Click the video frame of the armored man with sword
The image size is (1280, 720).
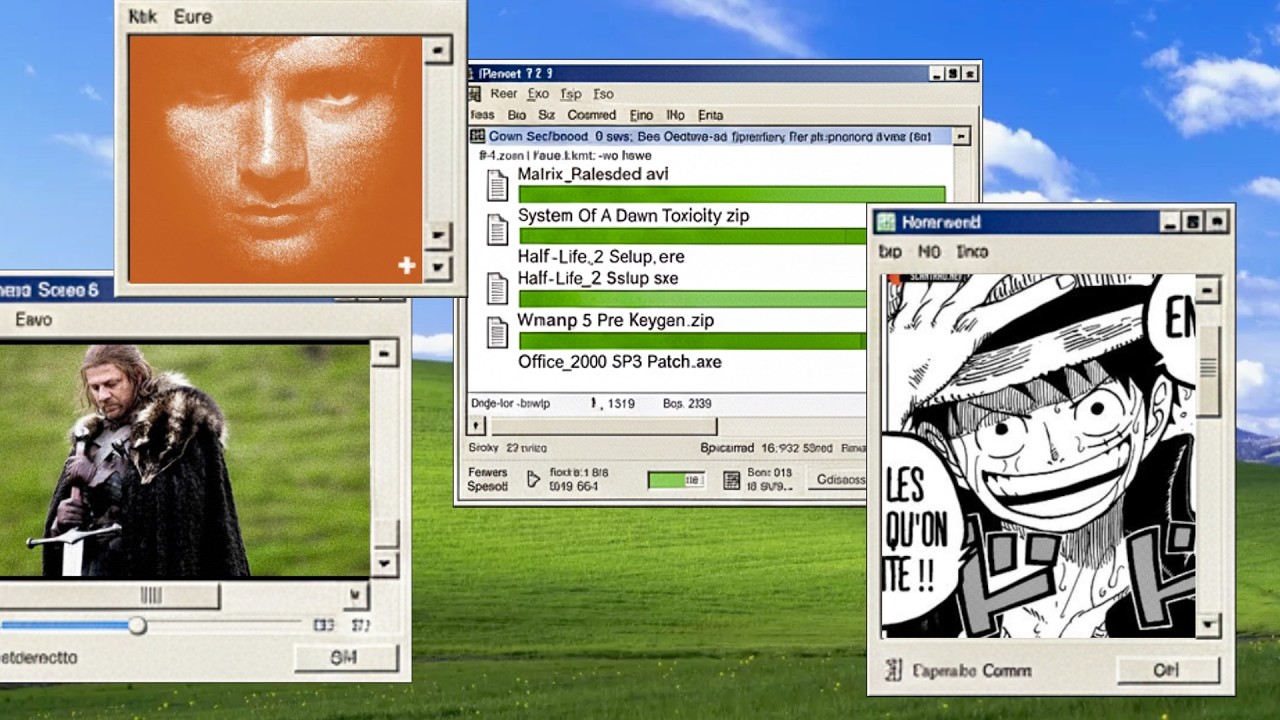pyautogui.click(x=185, y=460)
